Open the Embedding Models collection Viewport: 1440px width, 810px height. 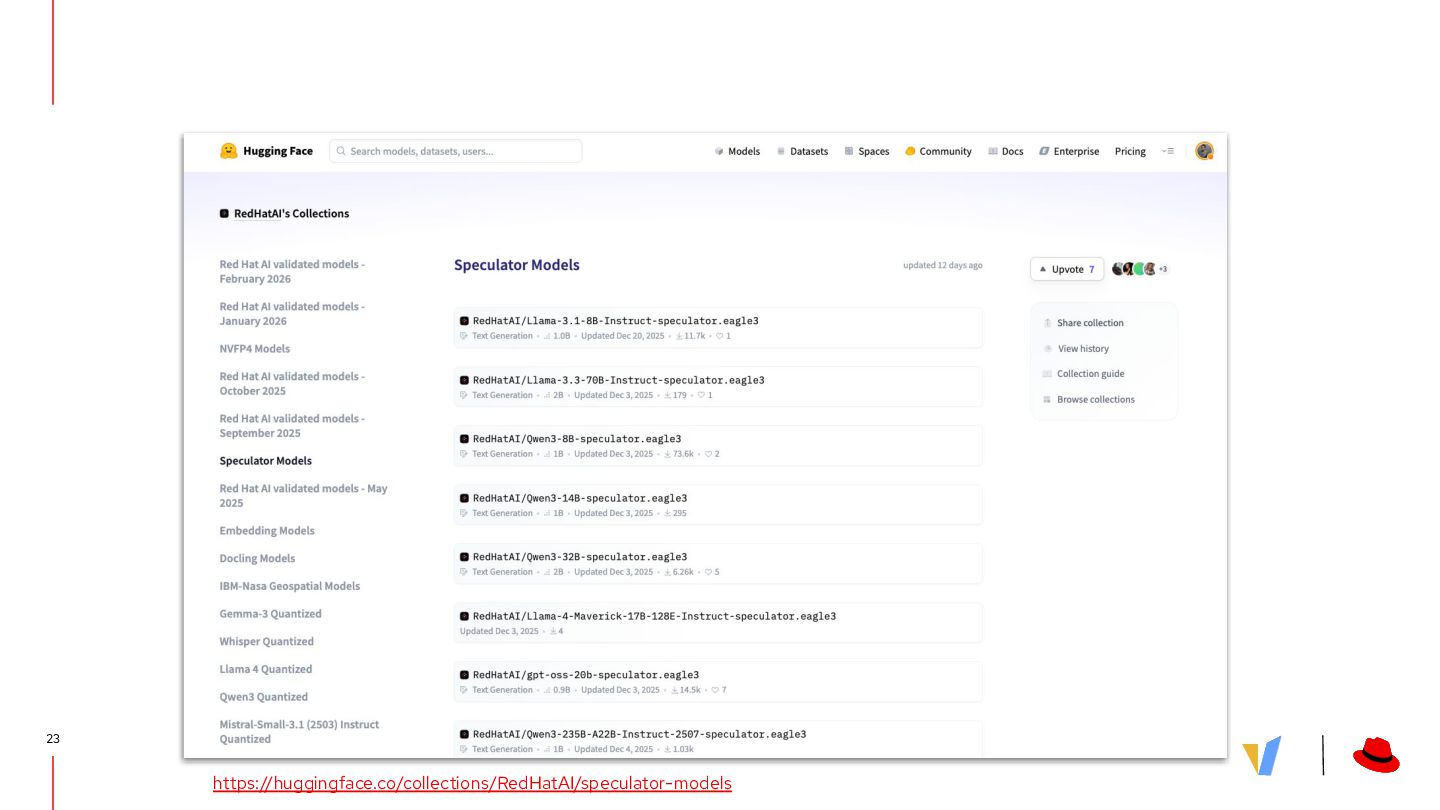[x=267, y=531]
